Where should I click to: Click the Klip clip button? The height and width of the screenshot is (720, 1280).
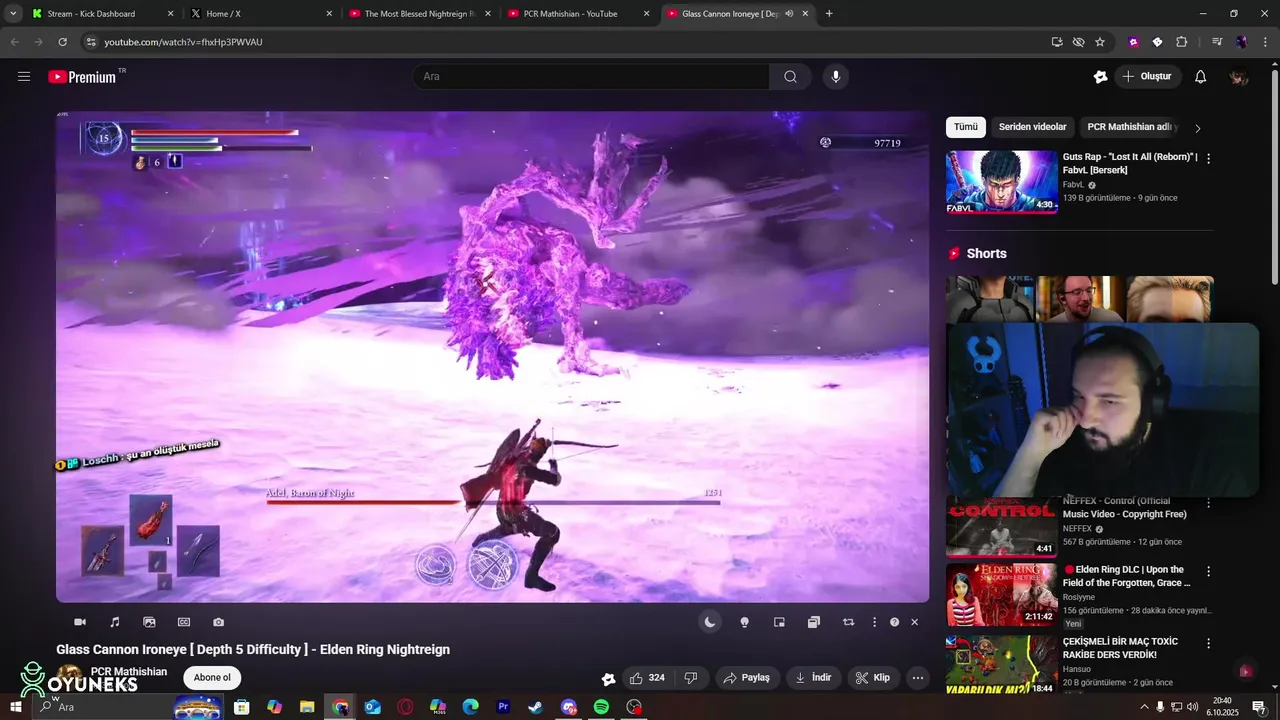873,677
